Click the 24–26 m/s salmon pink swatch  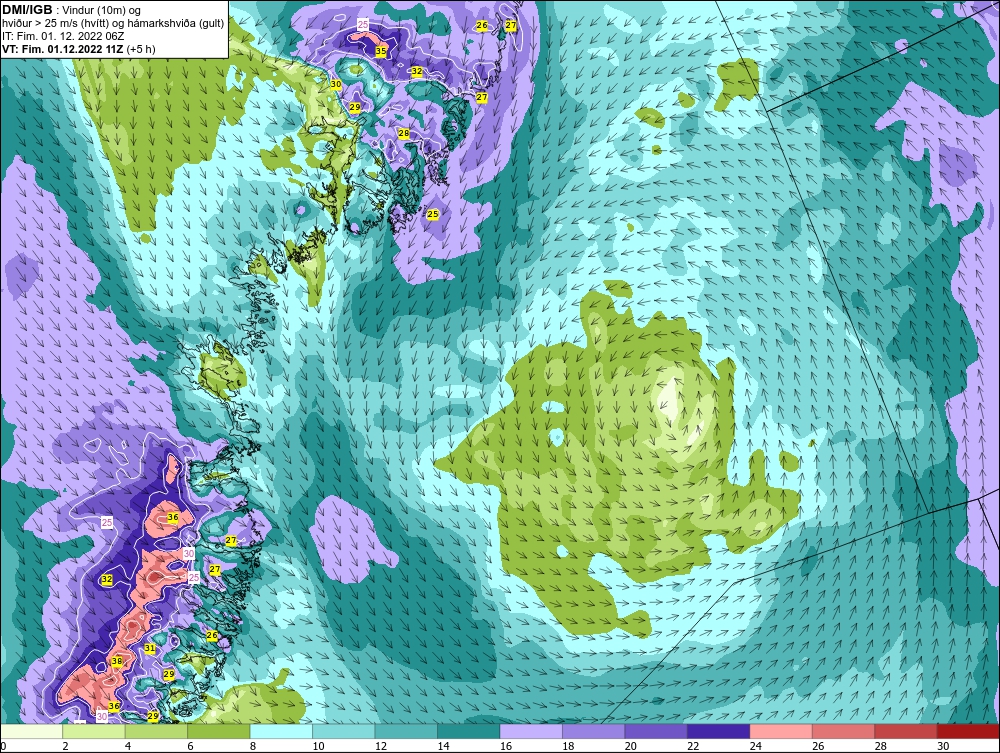point(781,731)
